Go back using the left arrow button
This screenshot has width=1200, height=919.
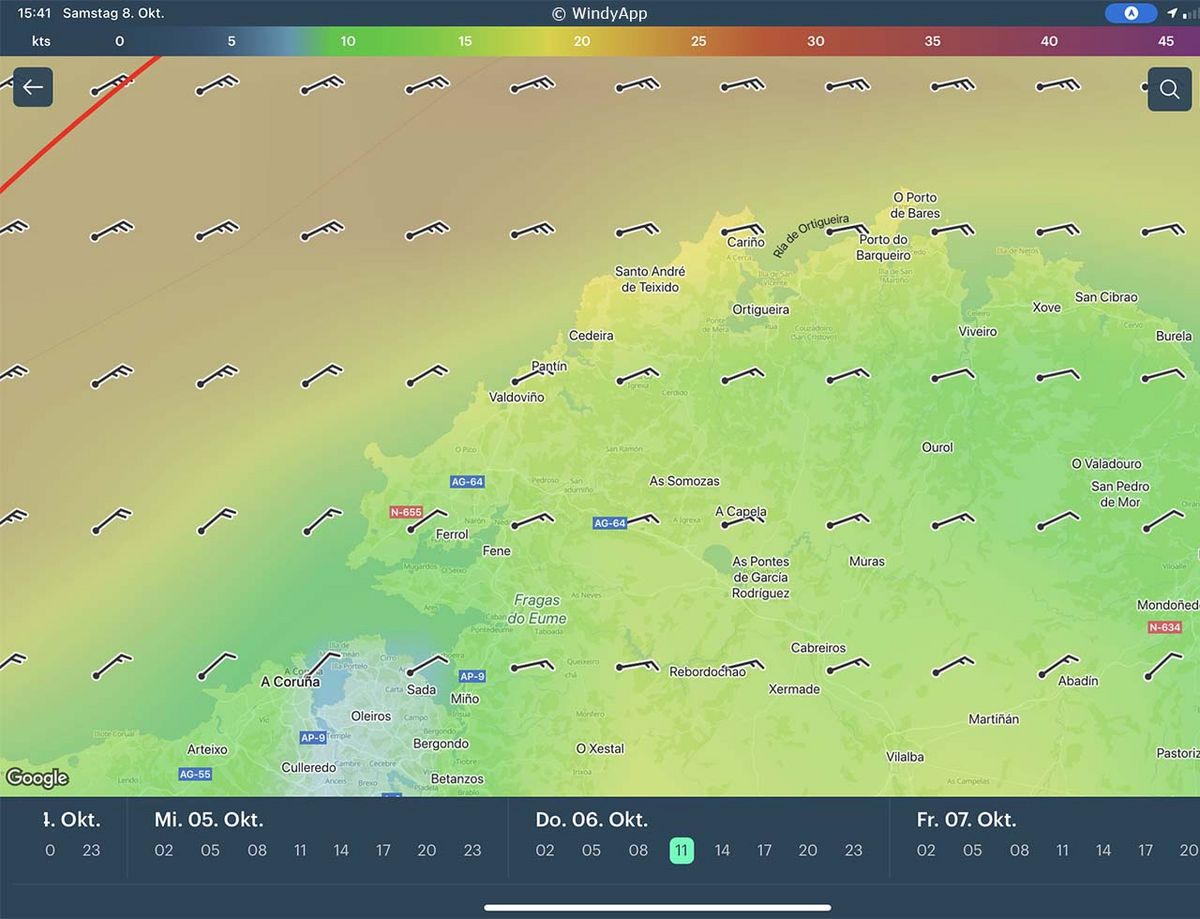coord(33,88)
